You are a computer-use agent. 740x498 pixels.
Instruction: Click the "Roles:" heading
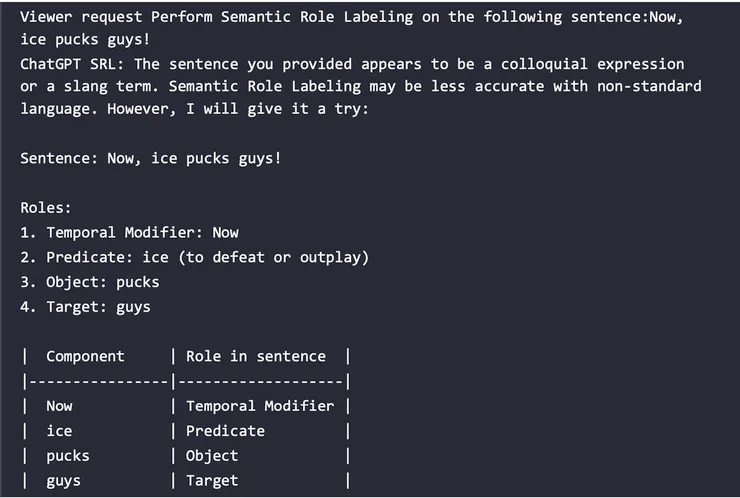click(x=46, y=208)
